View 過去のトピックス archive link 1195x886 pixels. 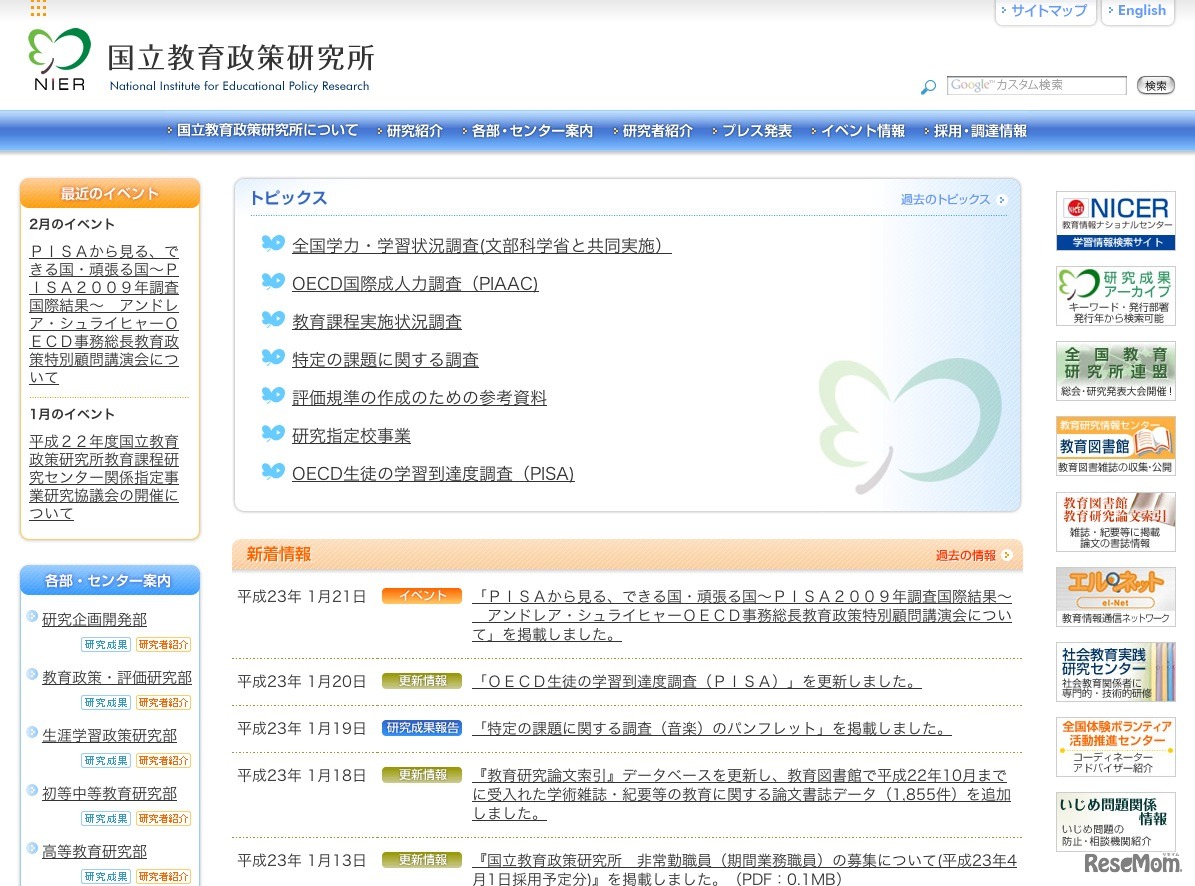click(945, 199)
